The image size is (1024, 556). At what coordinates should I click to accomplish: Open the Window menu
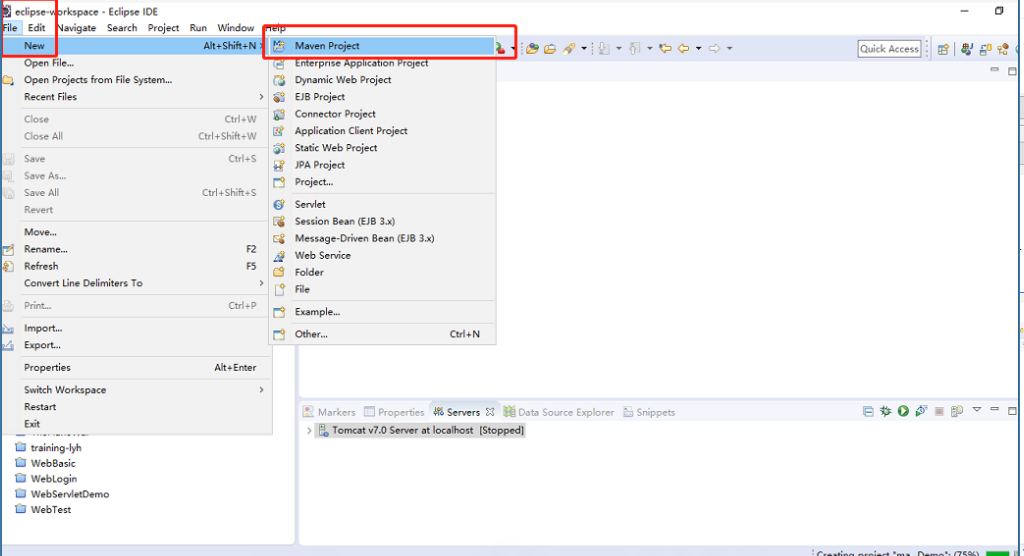(x=235, y=27)
